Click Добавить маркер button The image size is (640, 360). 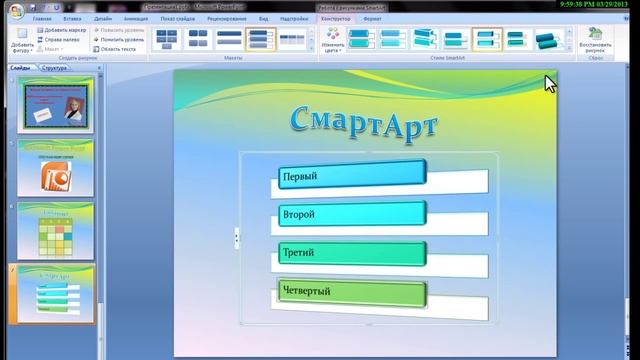click(x=62, y=30)
